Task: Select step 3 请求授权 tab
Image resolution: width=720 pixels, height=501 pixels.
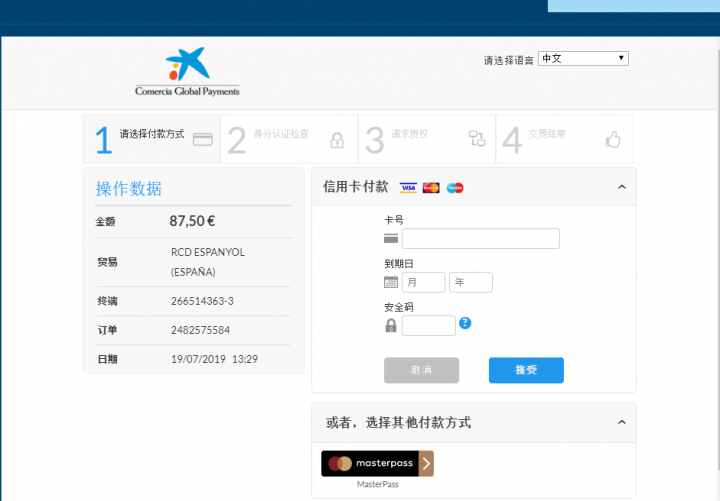Action: [x=426, y=139]
